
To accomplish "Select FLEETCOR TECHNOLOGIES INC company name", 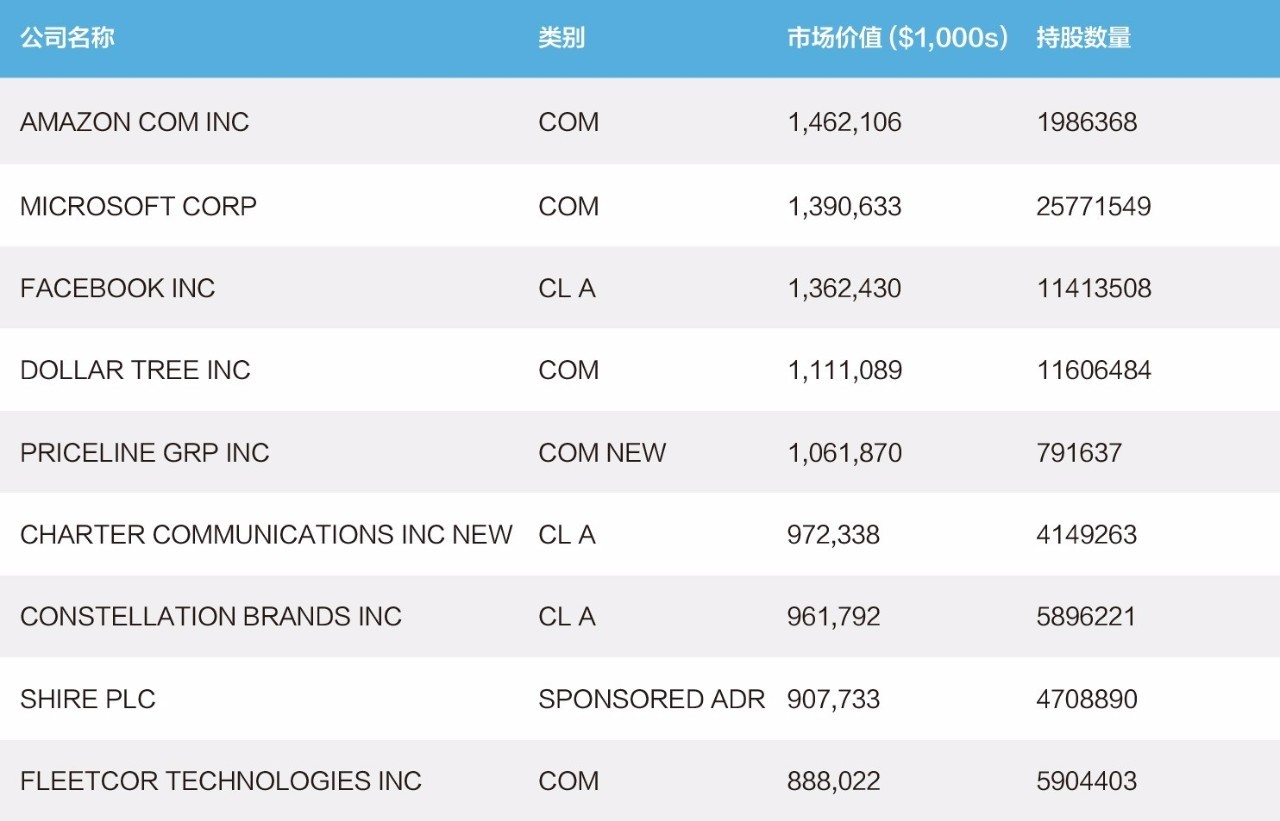I will (221, 781).
